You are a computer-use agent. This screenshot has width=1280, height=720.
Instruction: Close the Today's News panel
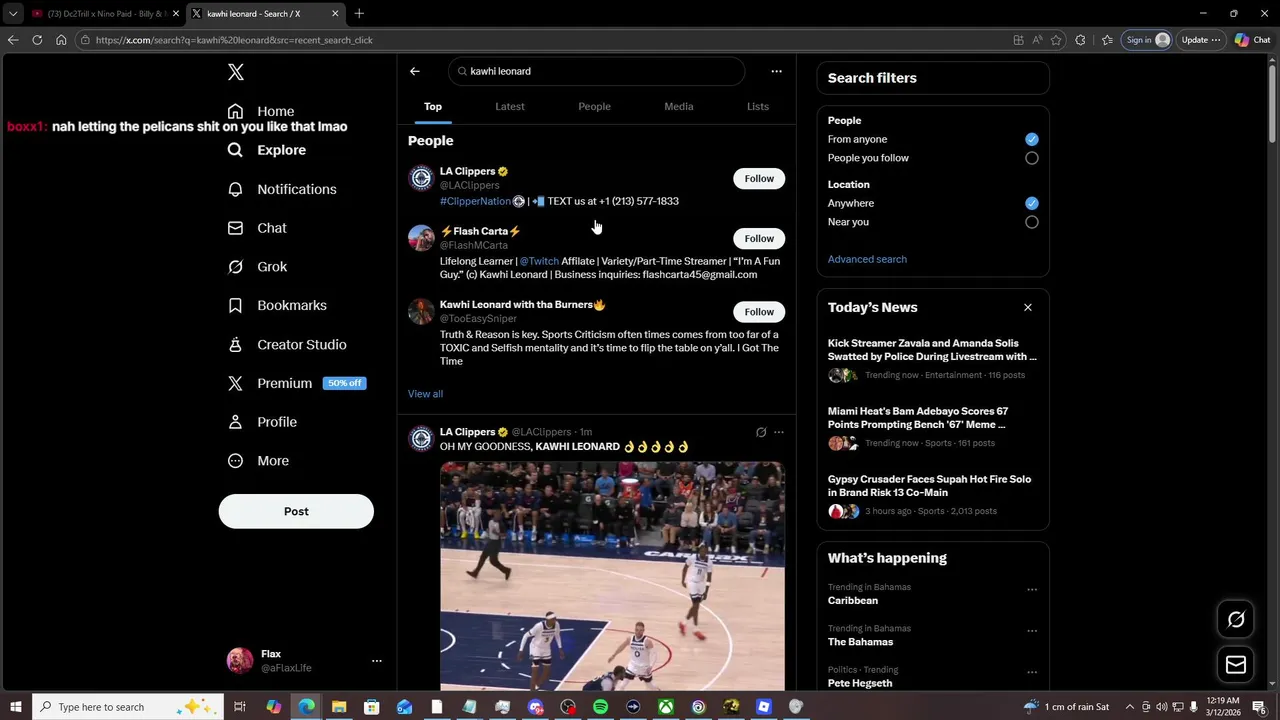click(1027, 307)
